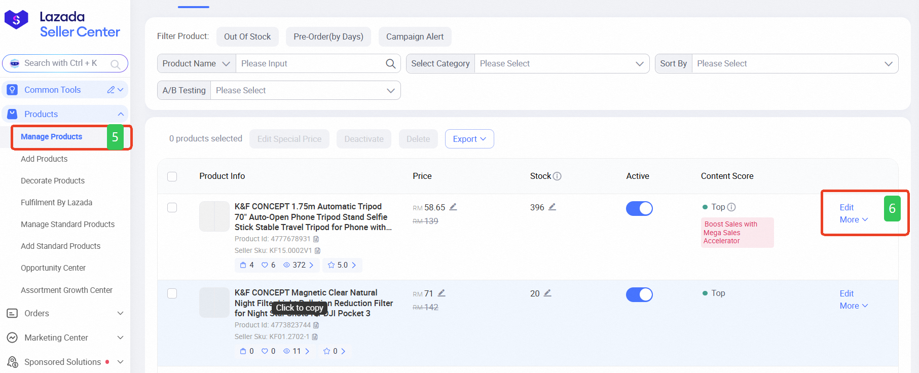
Task: Click the info icon next to Stock header
Action: click(557, 176)
